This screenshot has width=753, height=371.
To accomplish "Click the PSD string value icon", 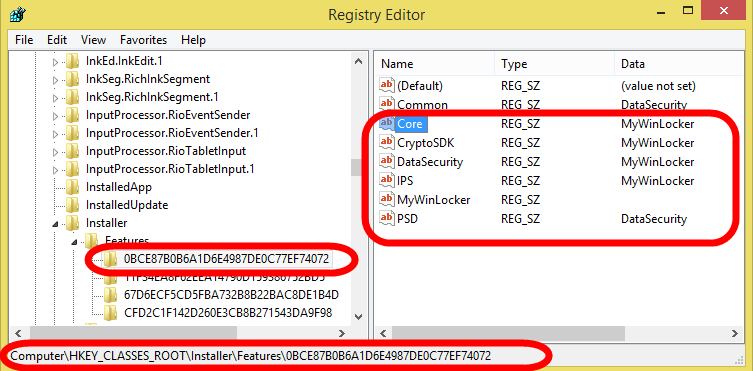I will 387,218.
